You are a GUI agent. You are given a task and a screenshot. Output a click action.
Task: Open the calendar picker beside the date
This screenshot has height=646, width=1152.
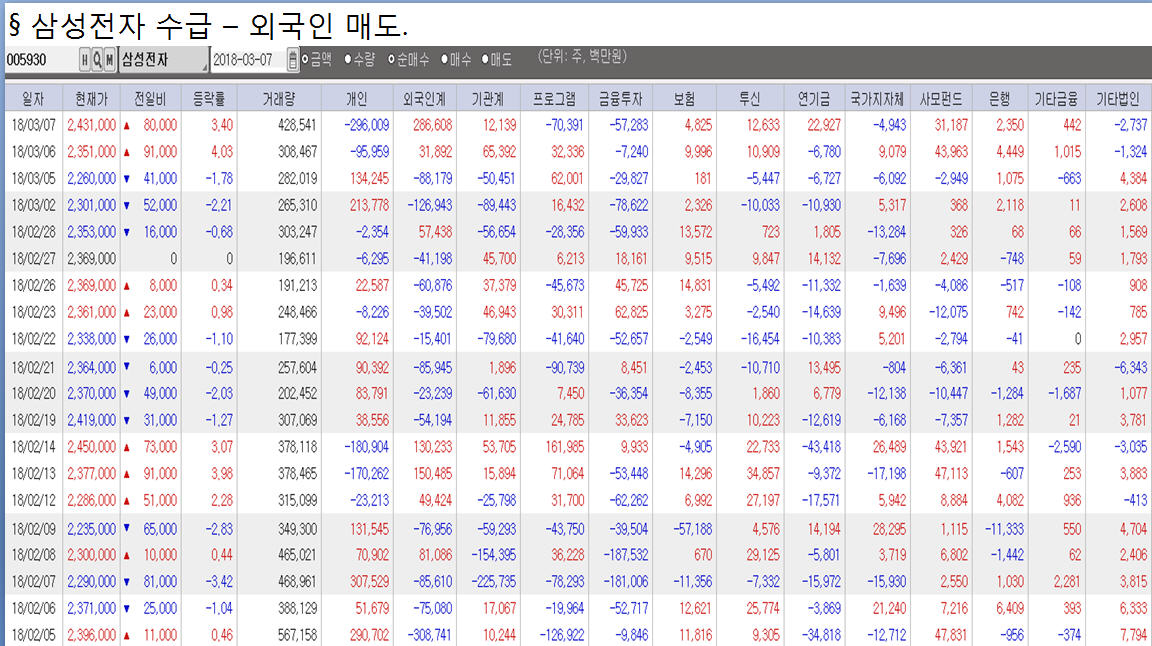(x=292, y=60)
